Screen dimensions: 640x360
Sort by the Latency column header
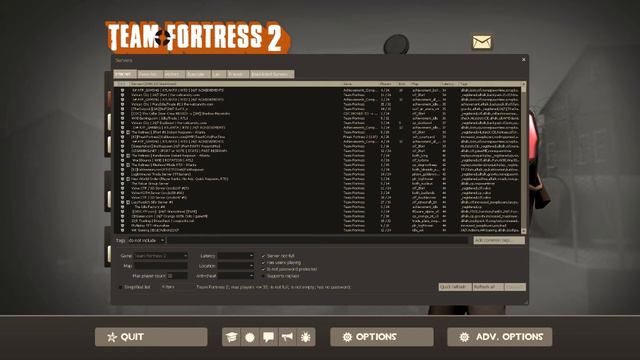[x=449, y=84]
